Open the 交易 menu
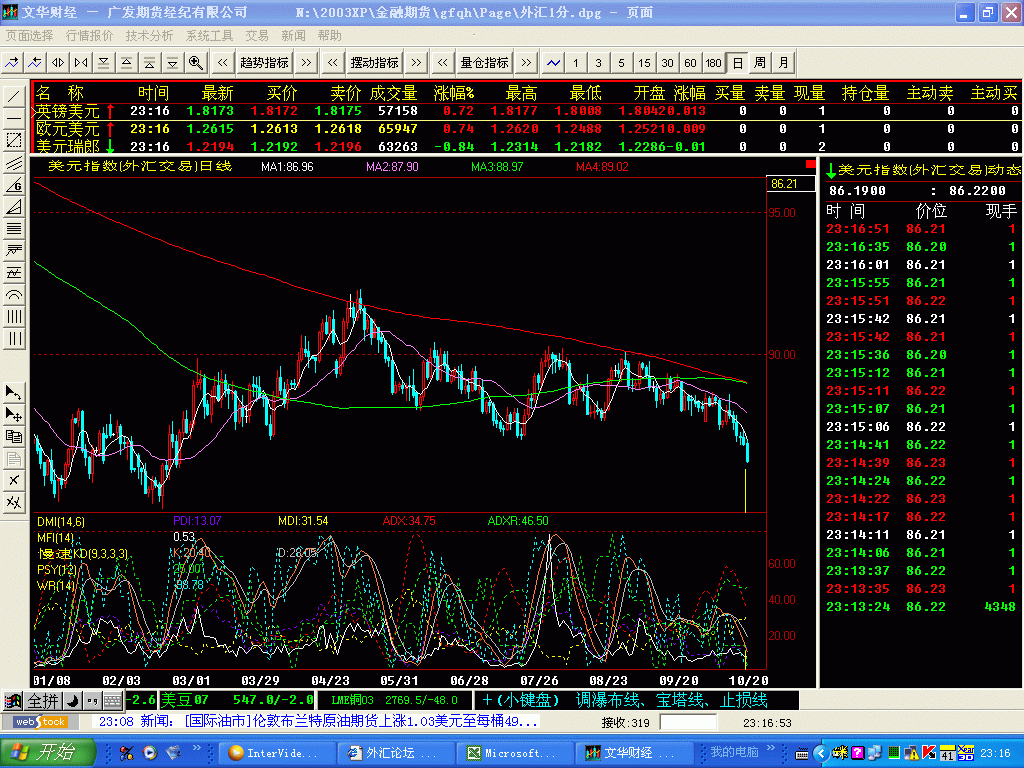 point(257,35)
